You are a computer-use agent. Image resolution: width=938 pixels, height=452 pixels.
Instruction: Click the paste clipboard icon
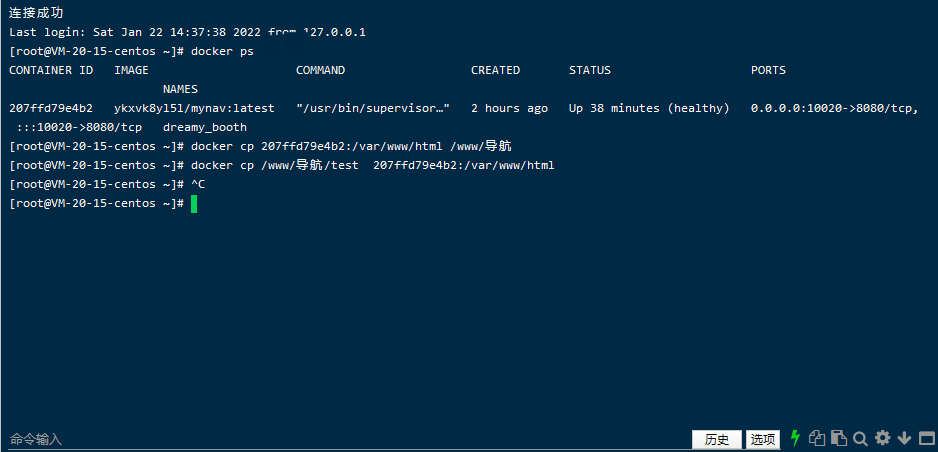pos(840,438)
